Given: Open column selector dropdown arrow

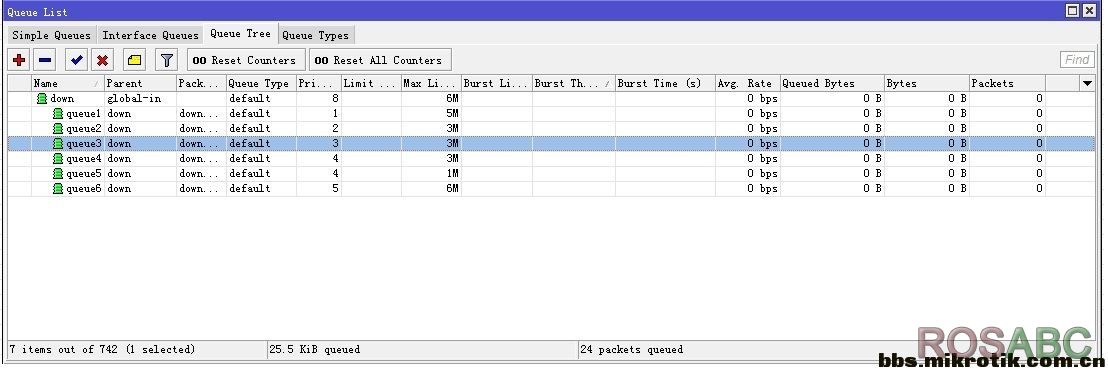Looking at the screenshot, I should click(x=1087, y=83).
